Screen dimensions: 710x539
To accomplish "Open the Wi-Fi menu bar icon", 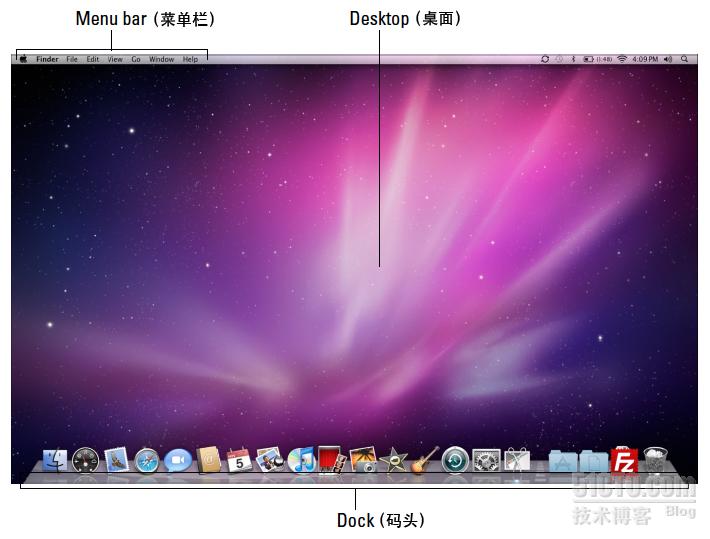I will tap(623, 59).
